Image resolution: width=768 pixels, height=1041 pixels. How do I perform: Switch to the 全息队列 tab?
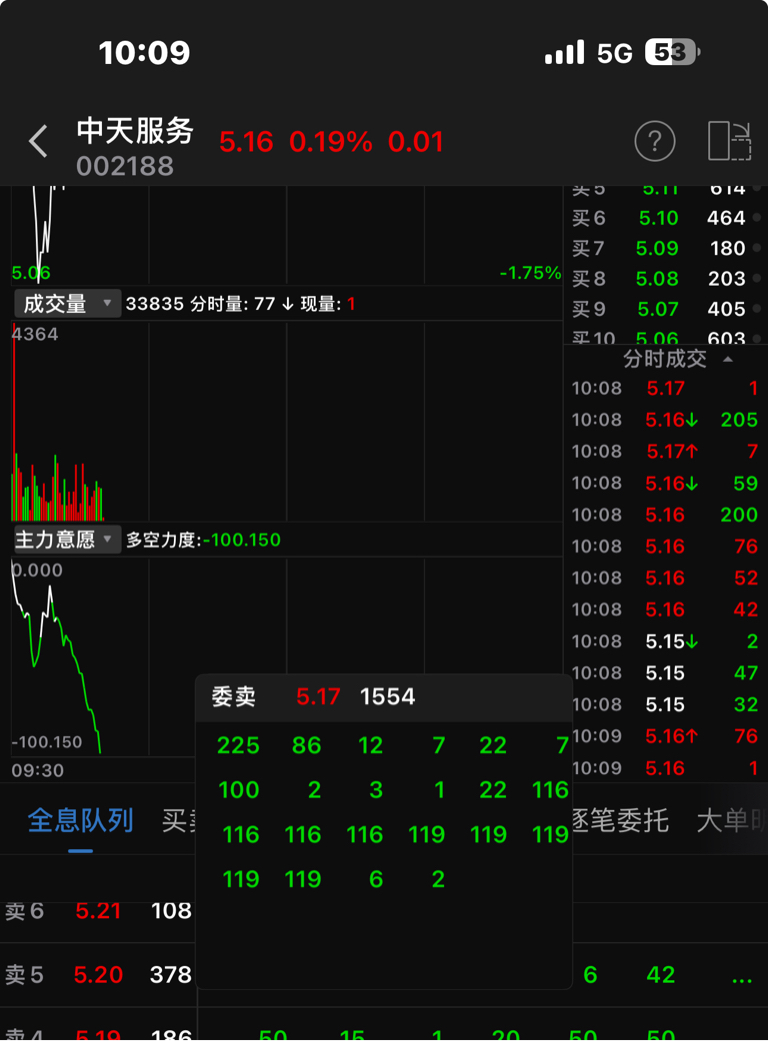tap(80, 821)
